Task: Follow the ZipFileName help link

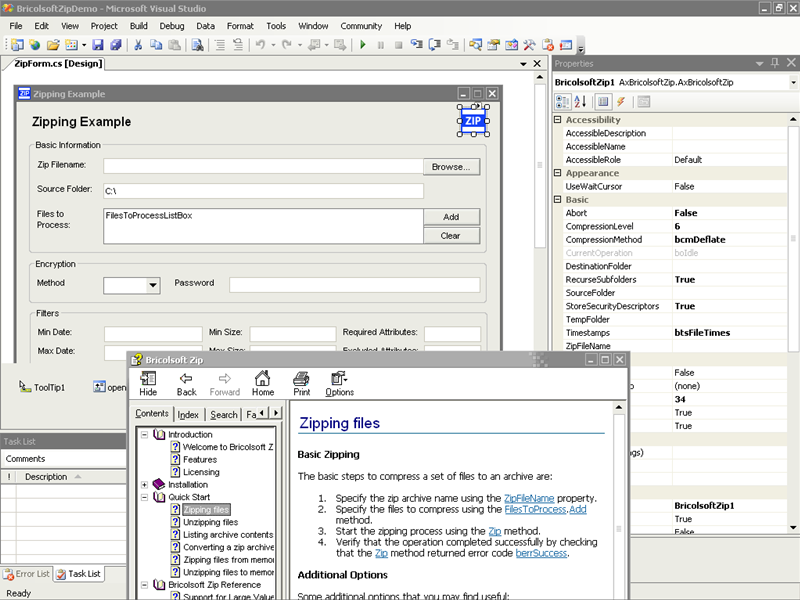Action: [529, 498]
